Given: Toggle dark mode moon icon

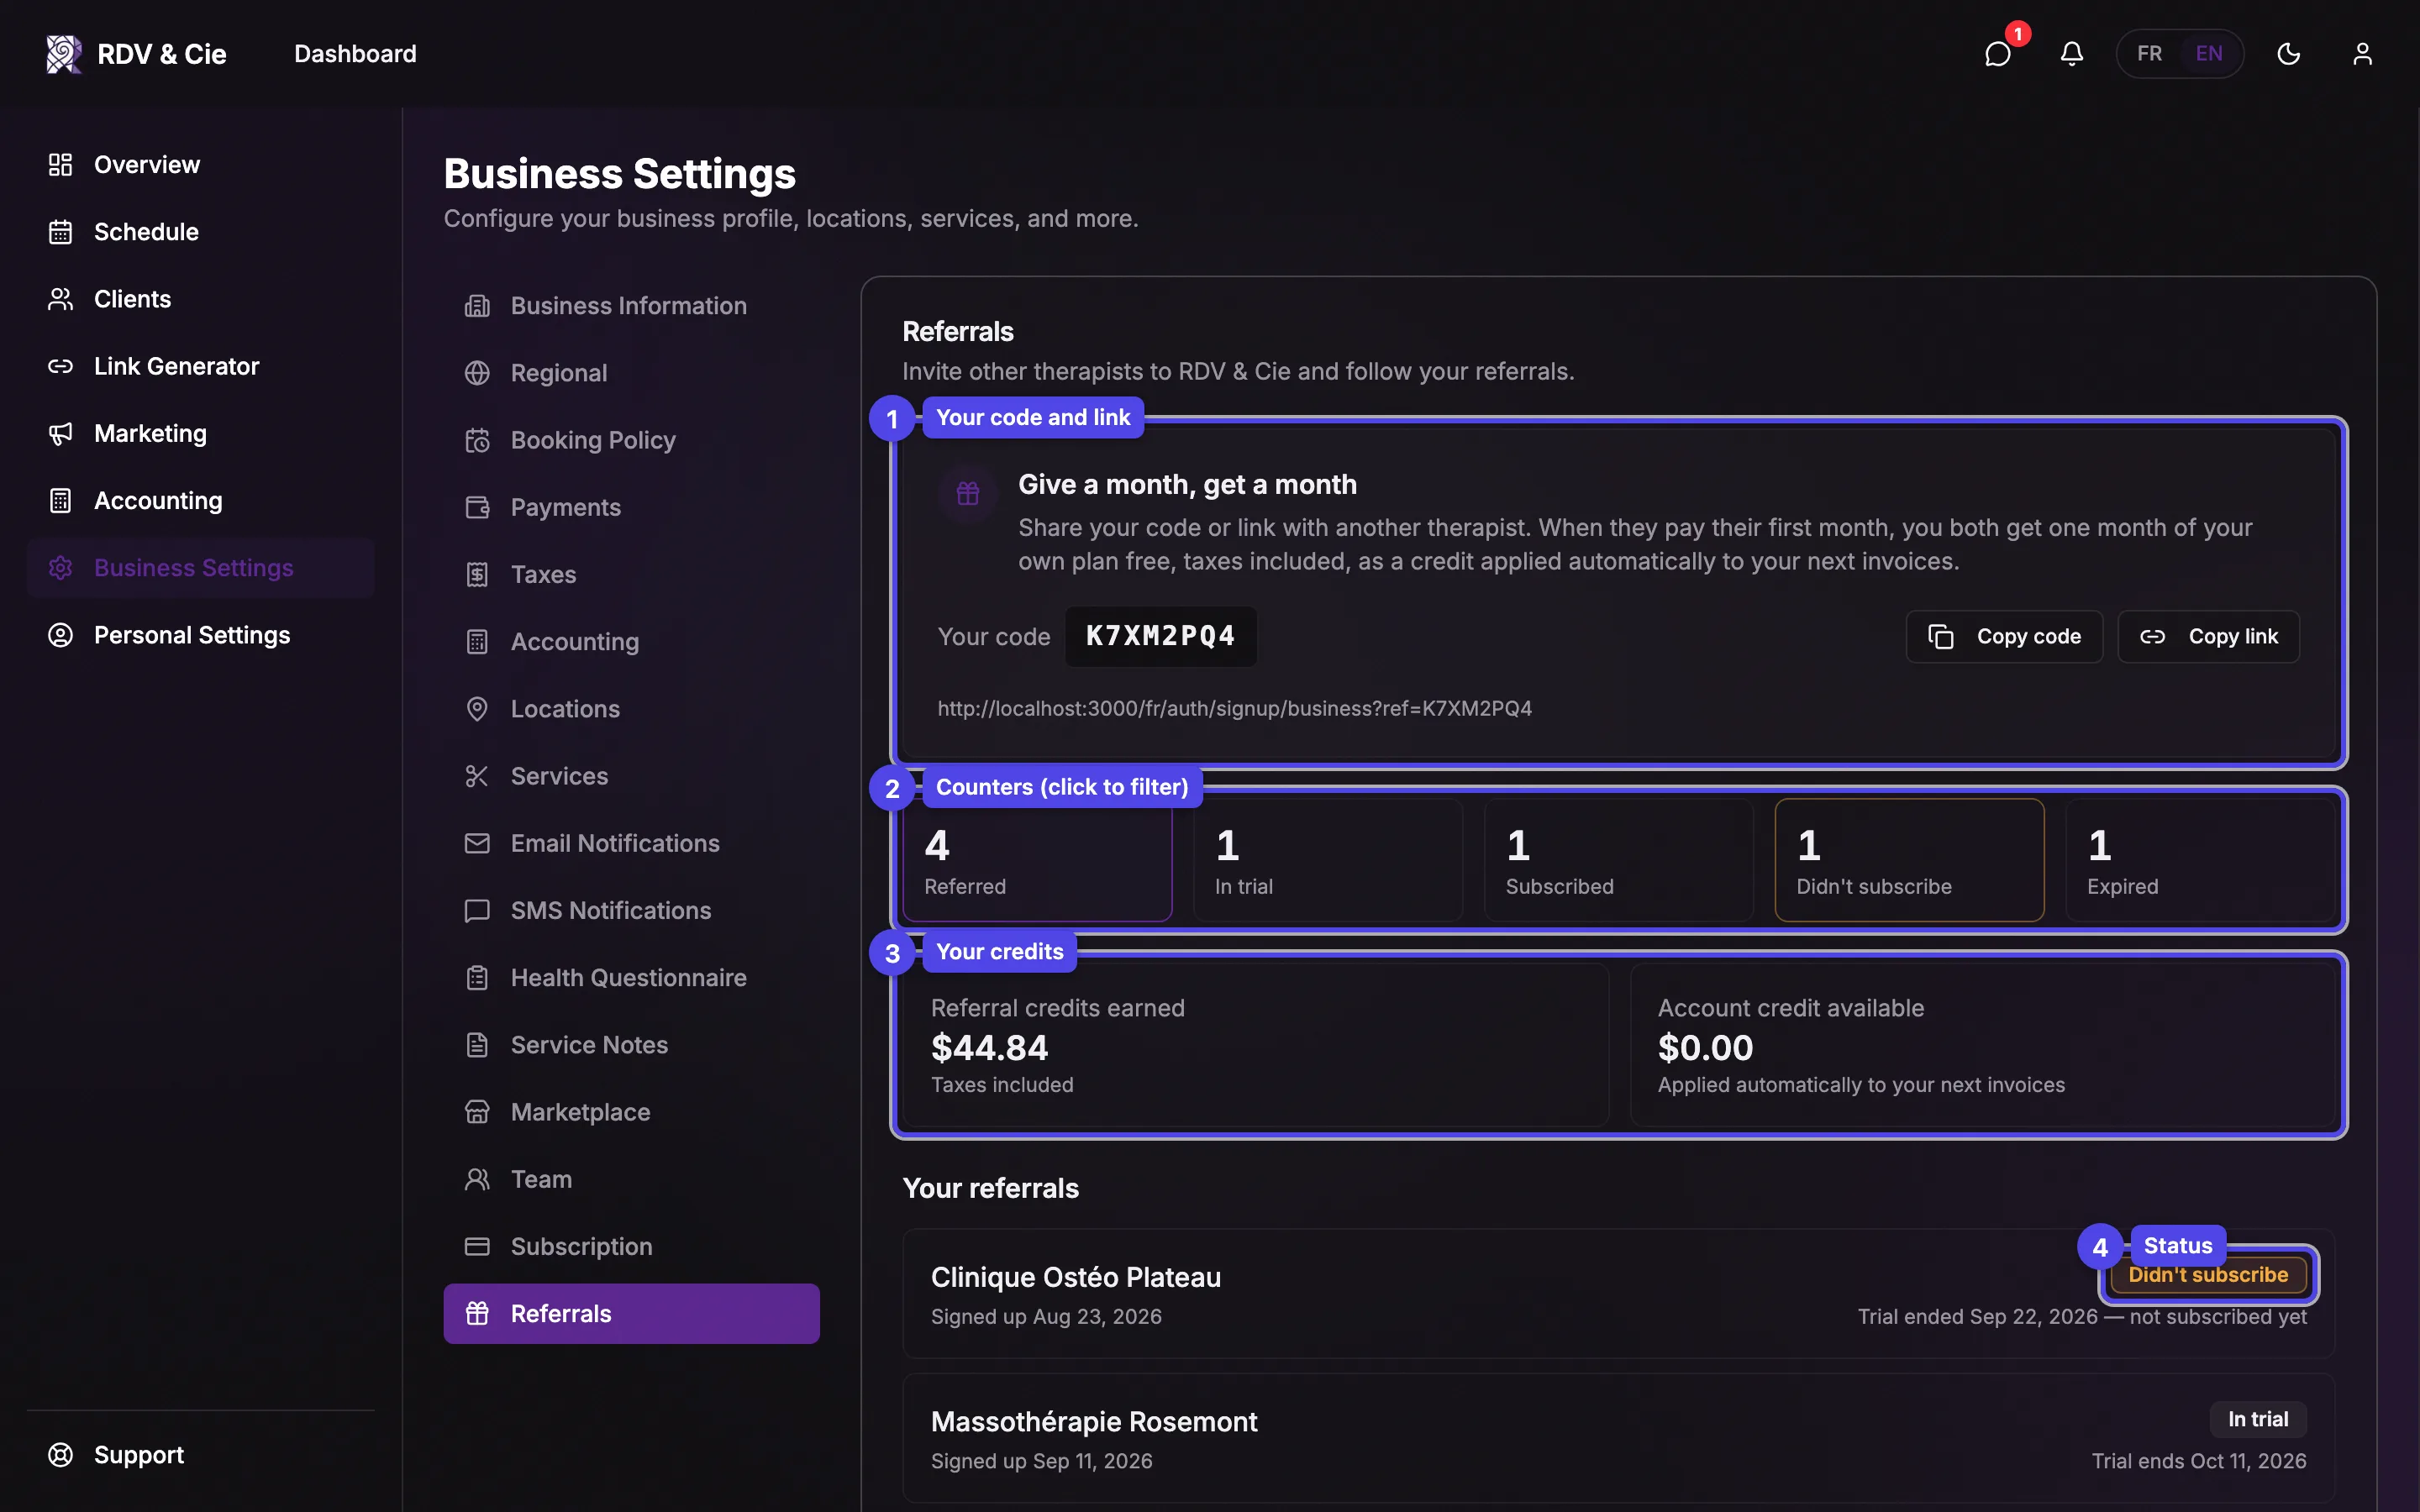Looking at the screenshot, I should (x=2288, y=53).
